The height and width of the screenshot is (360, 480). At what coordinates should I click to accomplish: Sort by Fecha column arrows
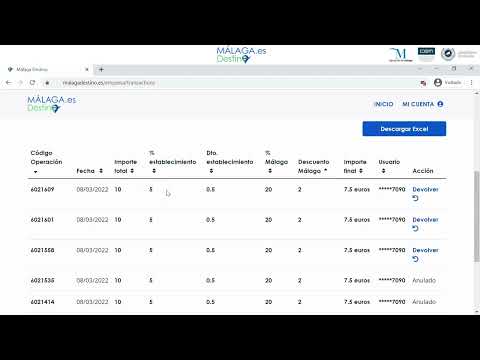coord(101,171)
